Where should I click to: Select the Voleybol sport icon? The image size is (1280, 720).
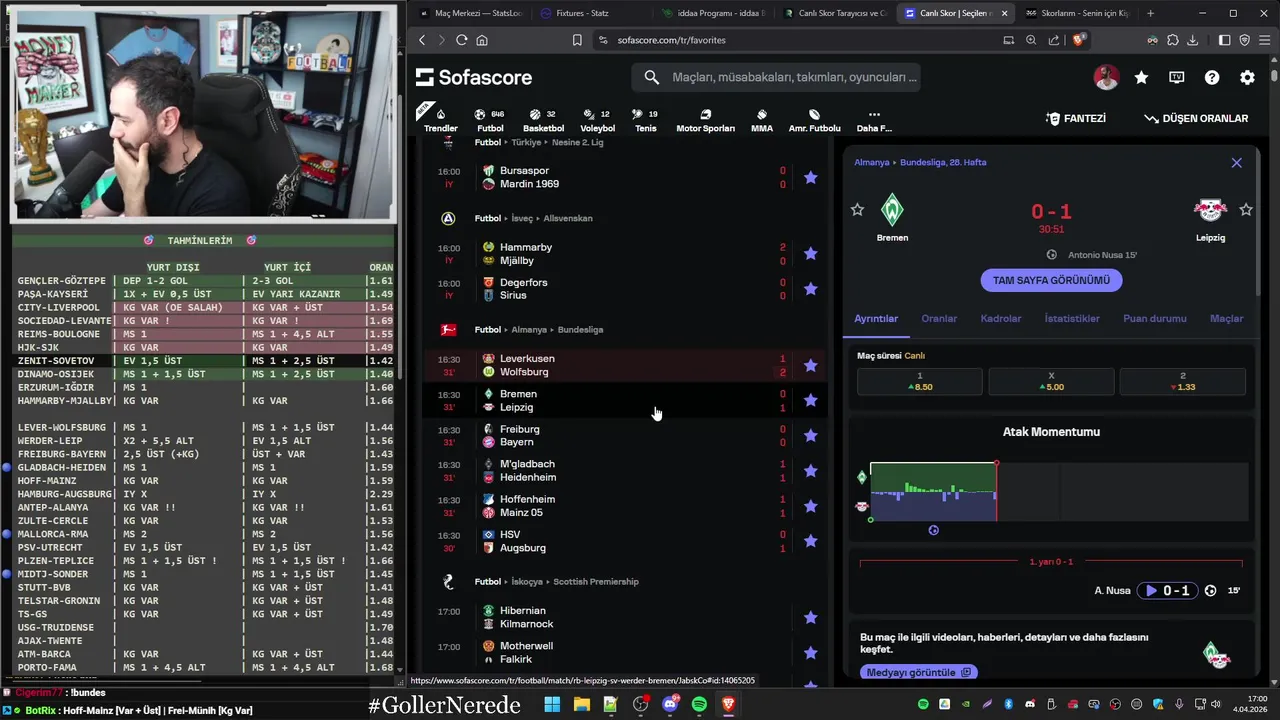(x=598, y=120)
